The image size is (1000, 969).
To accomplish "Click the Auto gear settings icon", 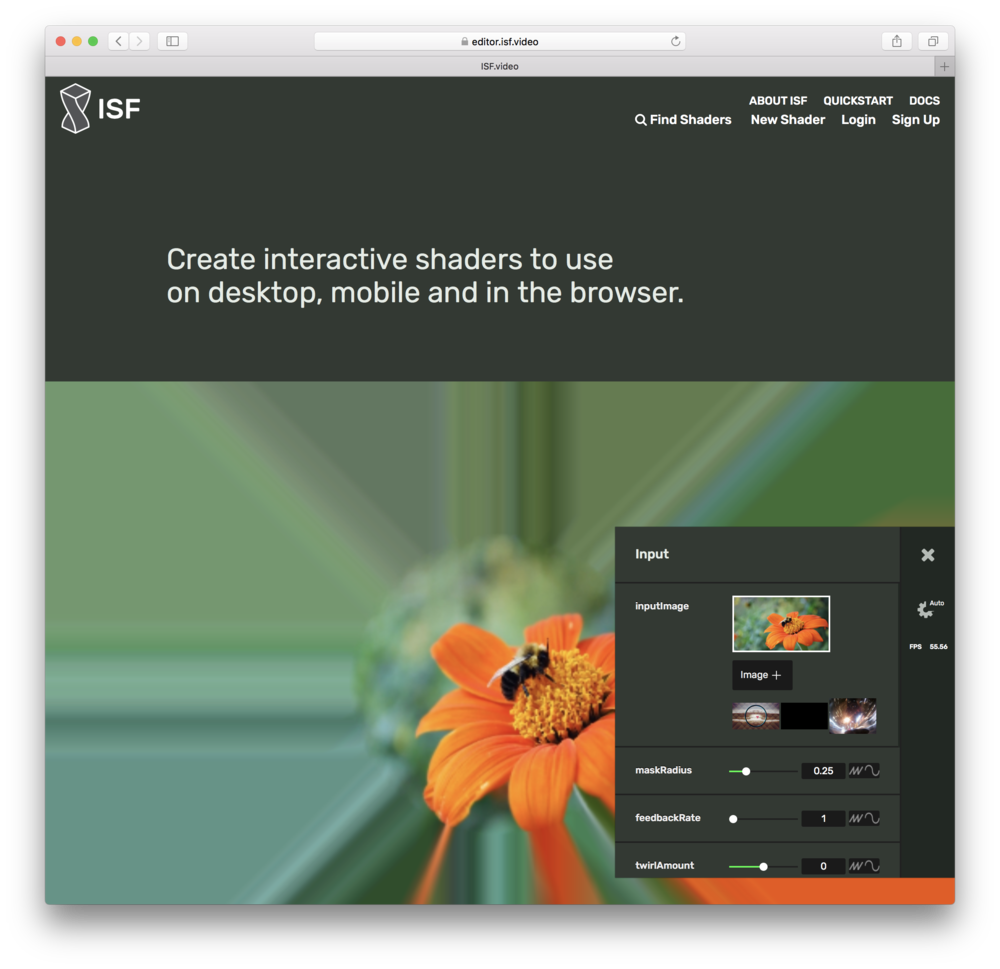I will (925, 609).
